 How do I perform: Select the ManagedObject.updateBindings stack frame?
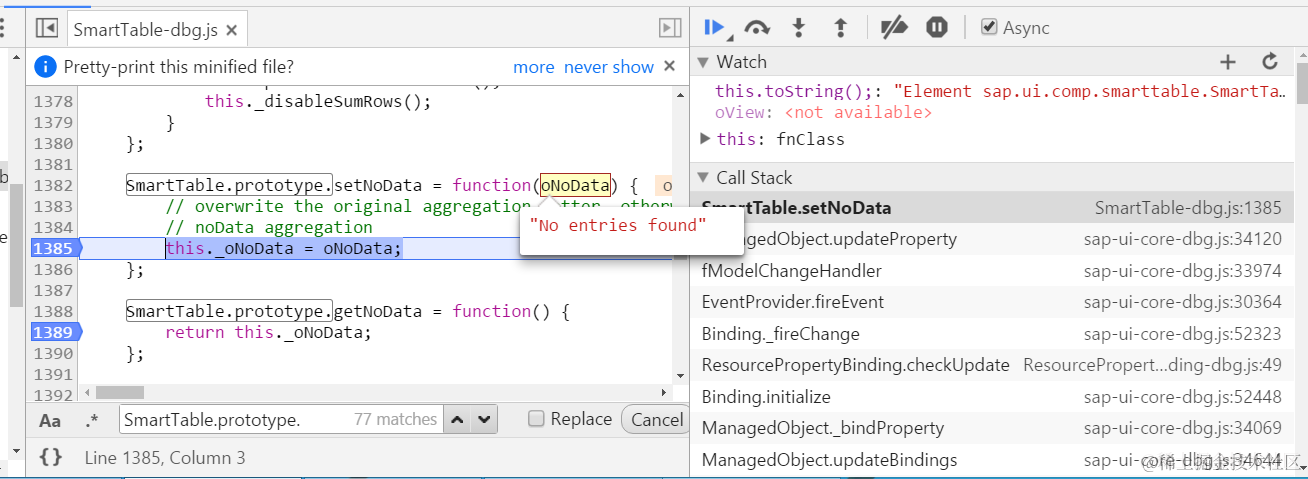992,460
